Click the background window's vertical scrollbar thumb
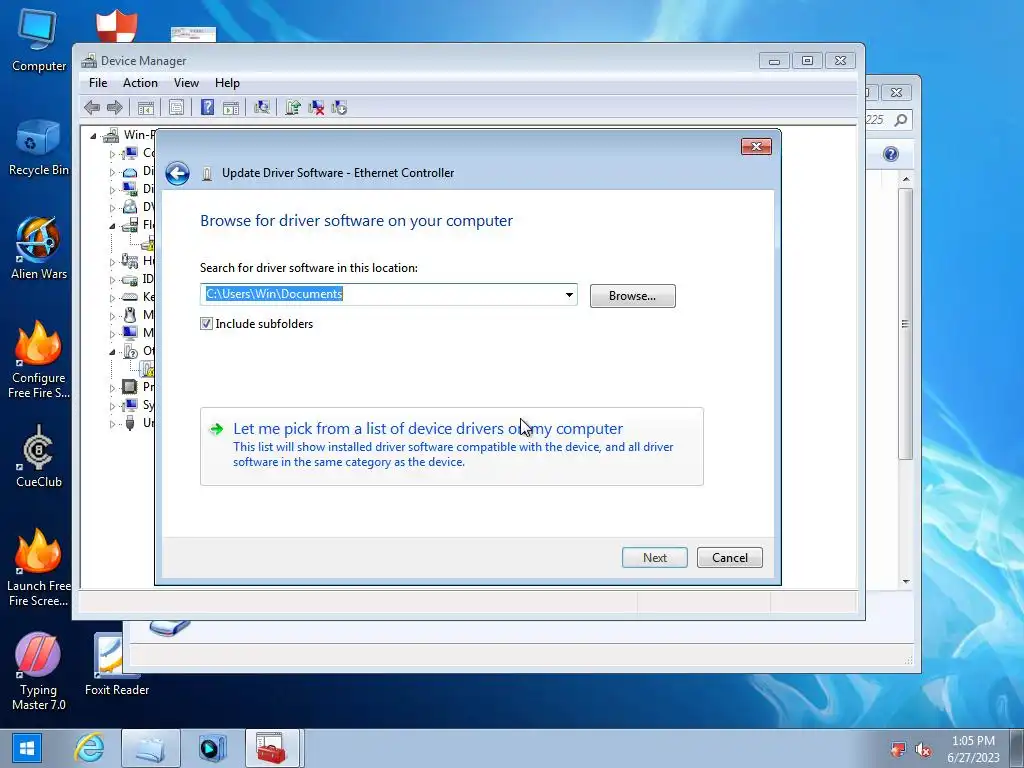The width and height of the screenshot is (1024, 768). tap(905, 324)
